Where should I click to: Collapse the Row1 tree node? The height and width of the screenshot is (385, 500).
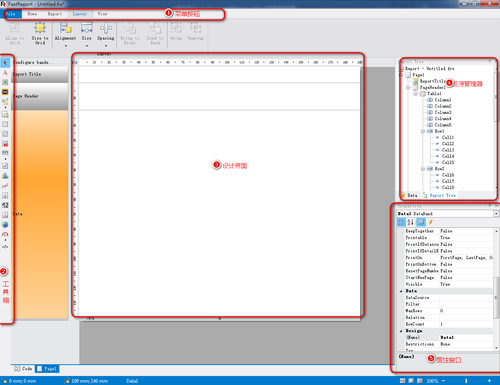[423, 131]
